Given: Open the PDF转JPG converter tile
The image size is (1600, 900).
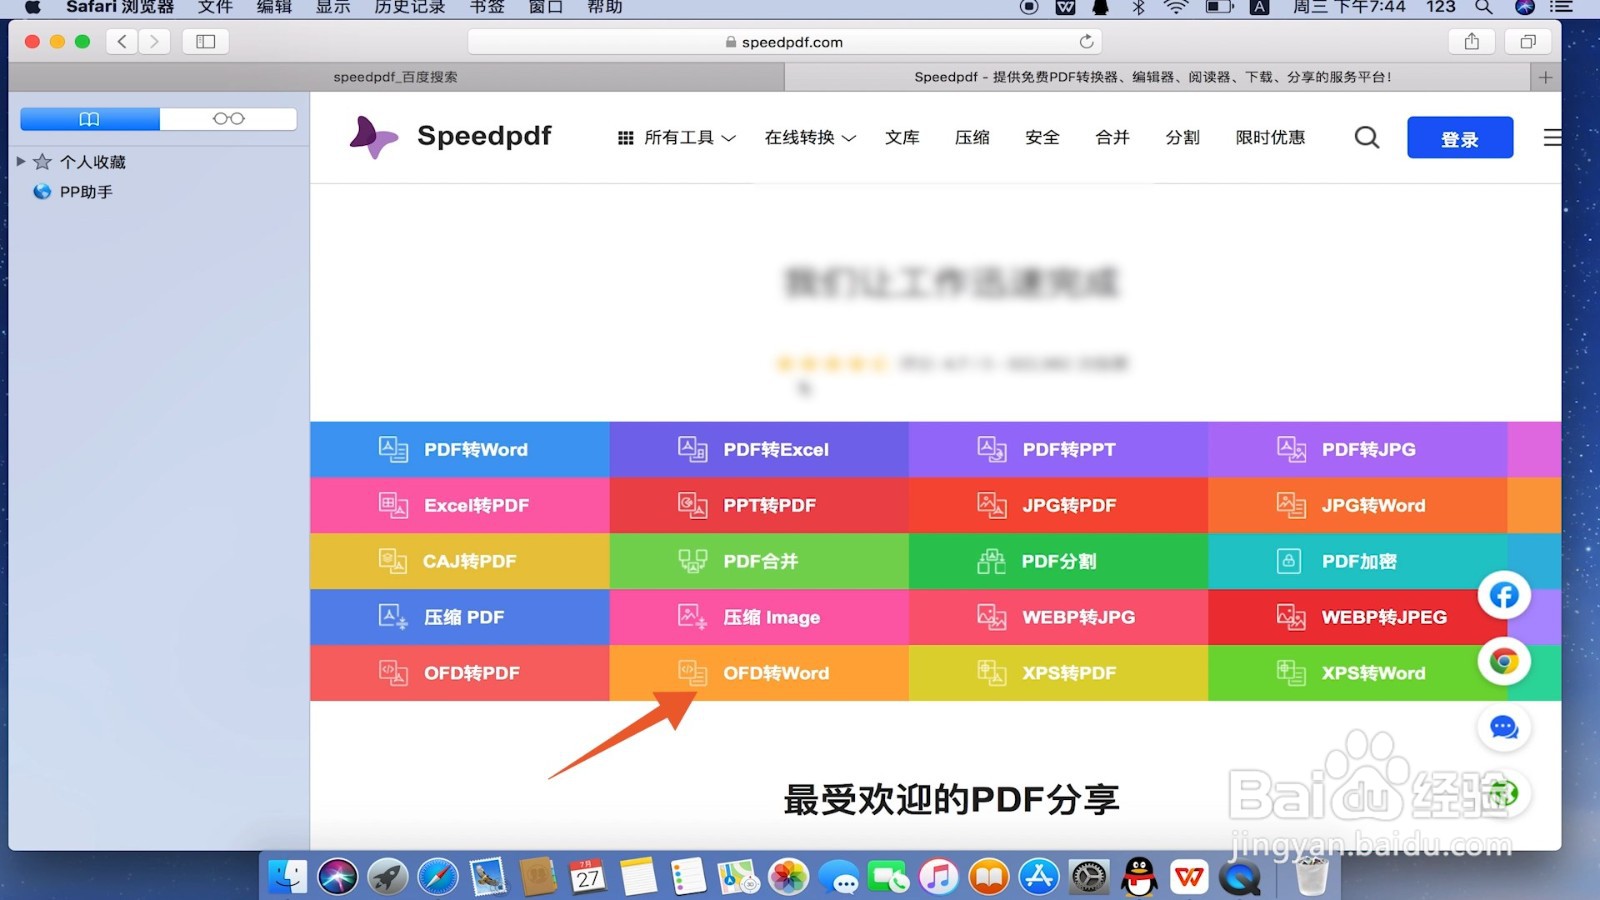Looking at the screenshot, I should (x=1357, y=449).
